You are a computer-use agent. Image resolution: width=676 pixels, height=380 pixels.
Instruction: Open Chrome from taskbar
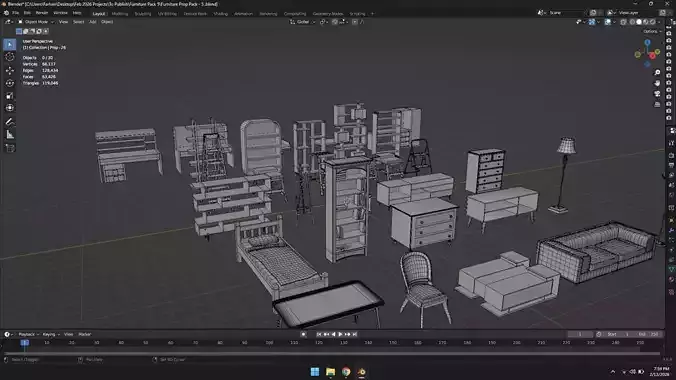pos(346,372)
